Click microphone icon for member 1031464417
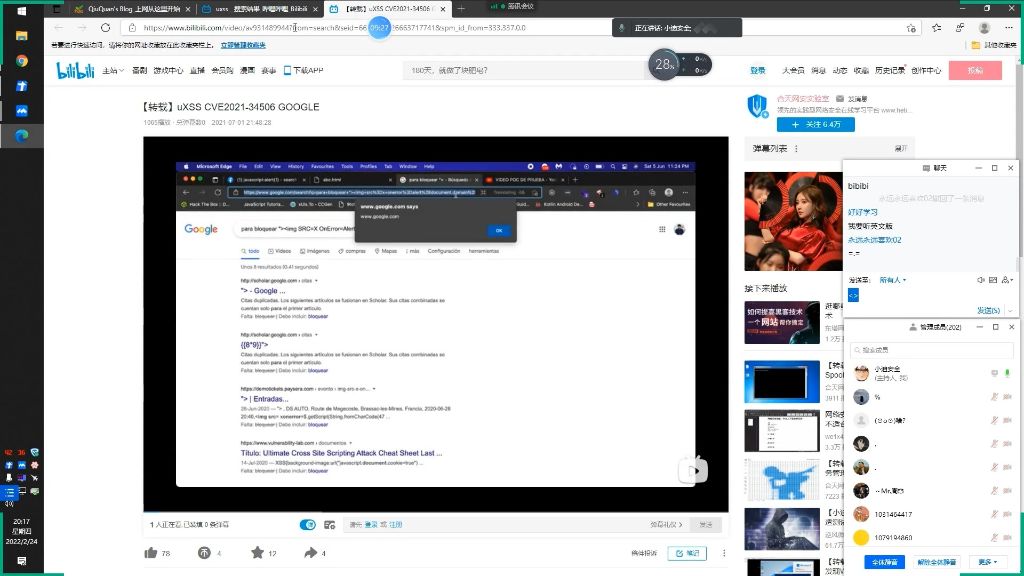Image resolution: width=1024 pixels, height=576 pixels. [x=995, y=514]
